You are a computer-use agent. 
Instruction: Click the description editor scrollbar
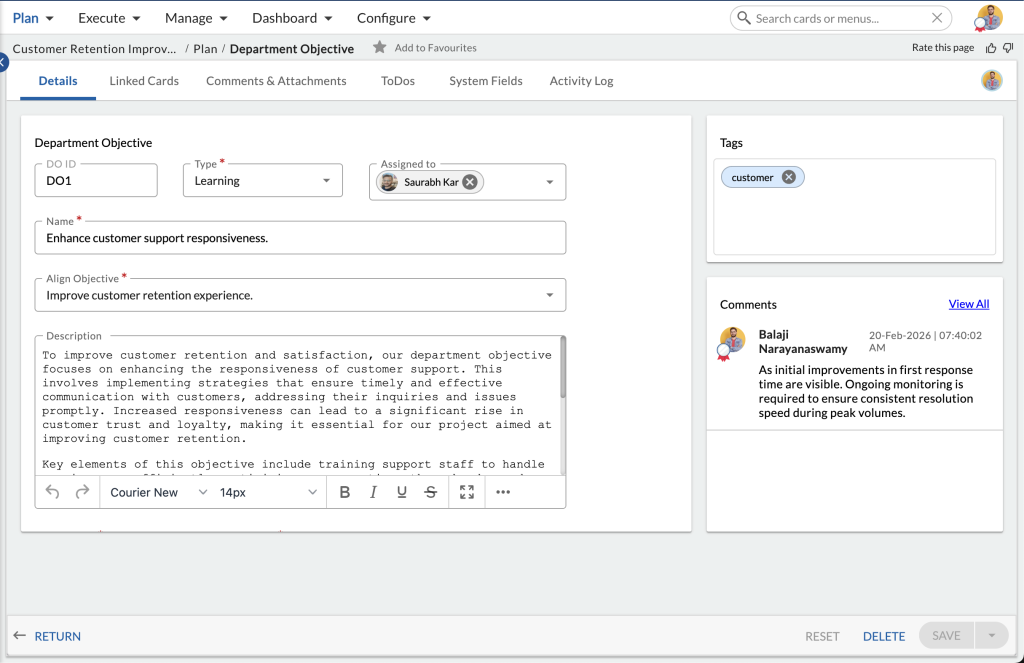coord(562,367)
